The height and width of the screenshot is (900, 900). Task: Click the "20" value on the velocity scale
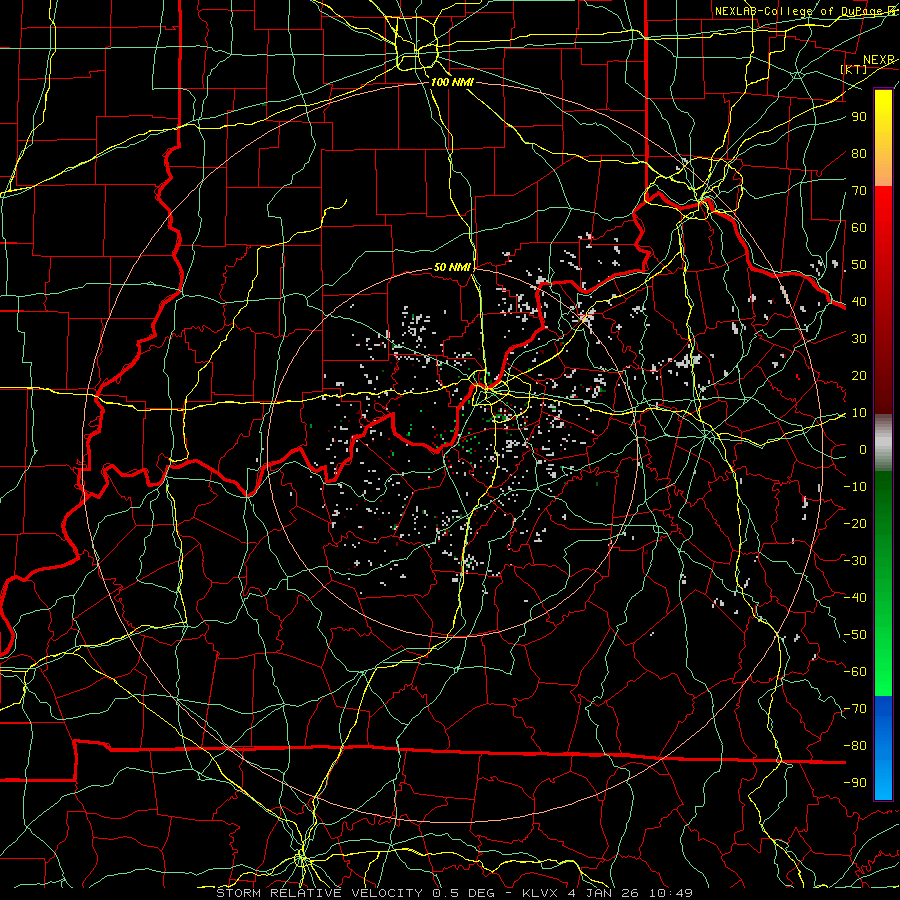(x=859, y=376)
